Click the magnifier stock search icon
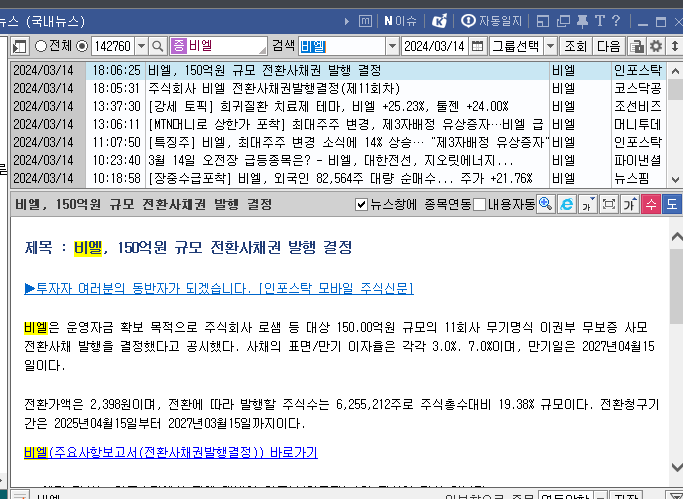The image size is (683, 499). (158, 46)
